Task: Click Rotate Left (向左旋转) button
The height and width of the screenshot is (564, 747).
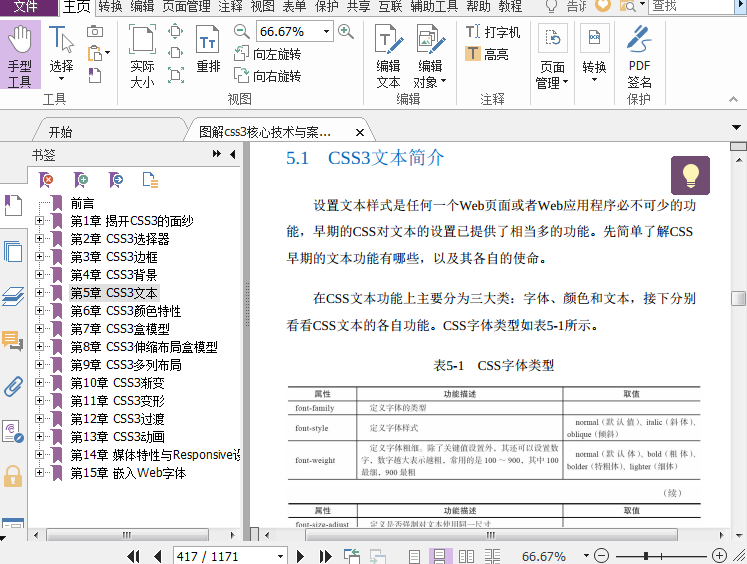Action: coord(268,54)
